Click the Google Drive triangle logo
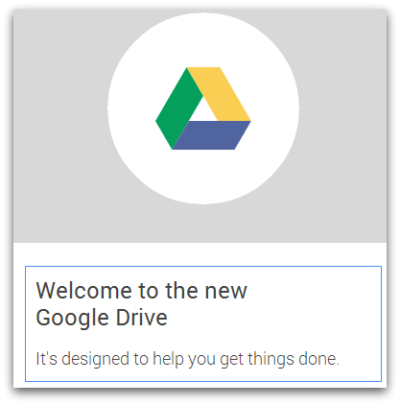This screenshot has height=405, width=400. [203, 108]
